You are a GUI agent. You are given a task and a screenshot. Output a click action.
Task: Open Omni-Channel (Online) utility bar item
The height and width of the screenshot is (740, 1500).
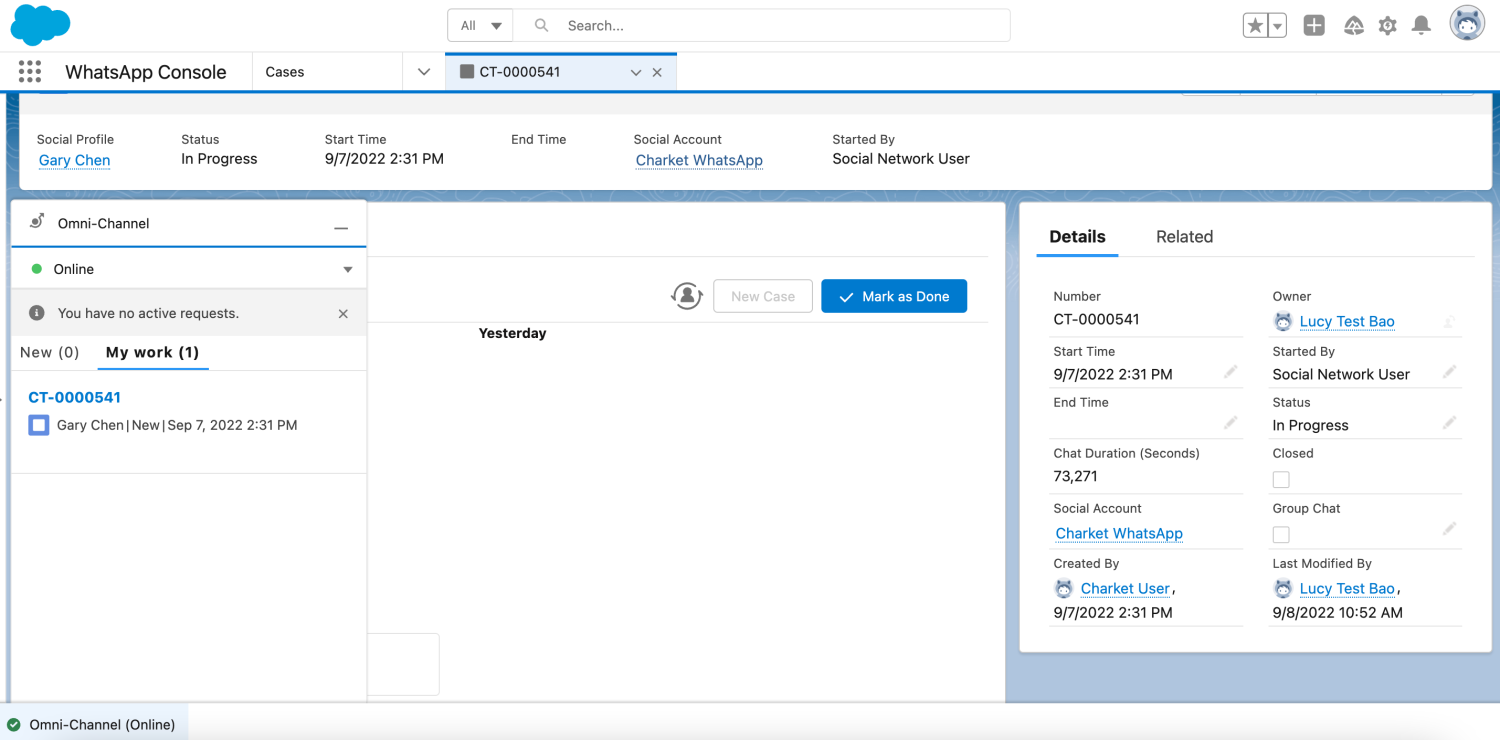[93, 724]
